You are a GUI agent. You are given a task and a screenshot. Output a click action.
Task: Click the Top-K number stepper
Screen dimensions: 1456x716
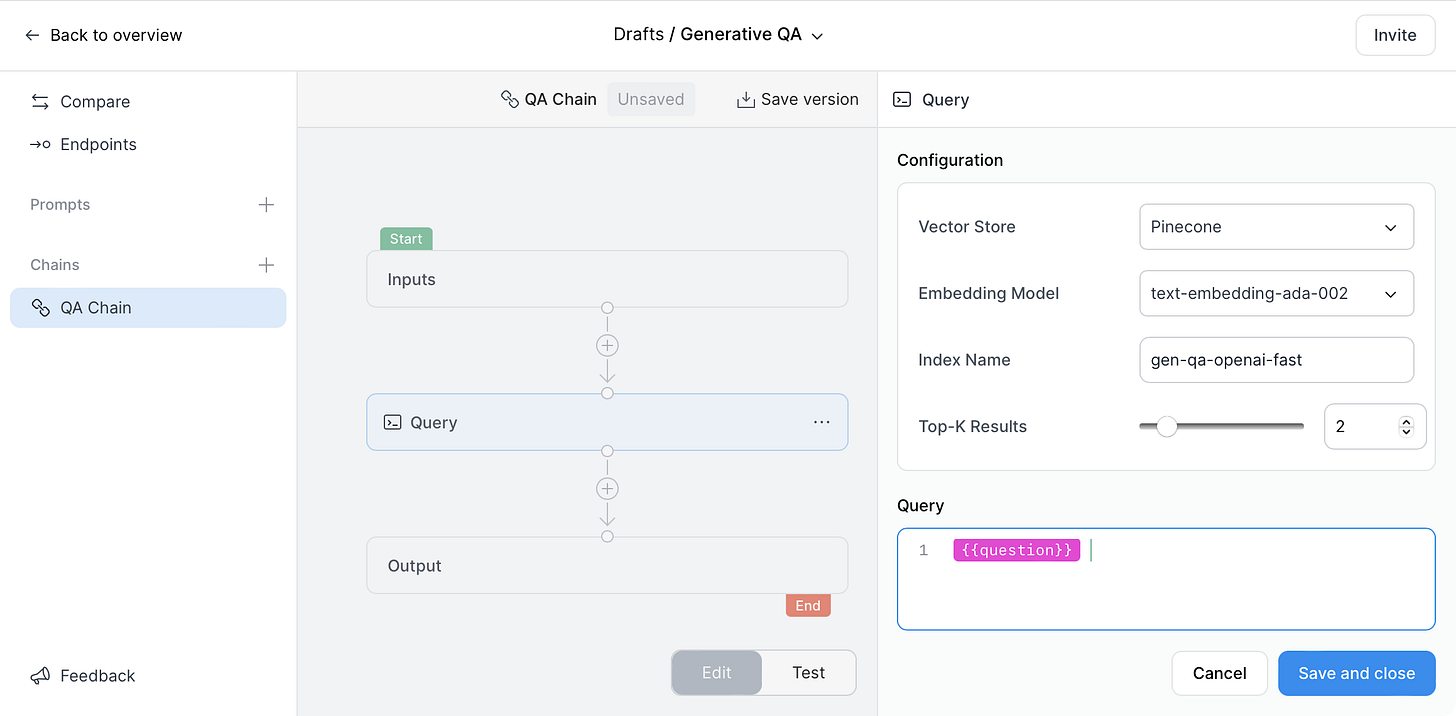(1406, 426)
